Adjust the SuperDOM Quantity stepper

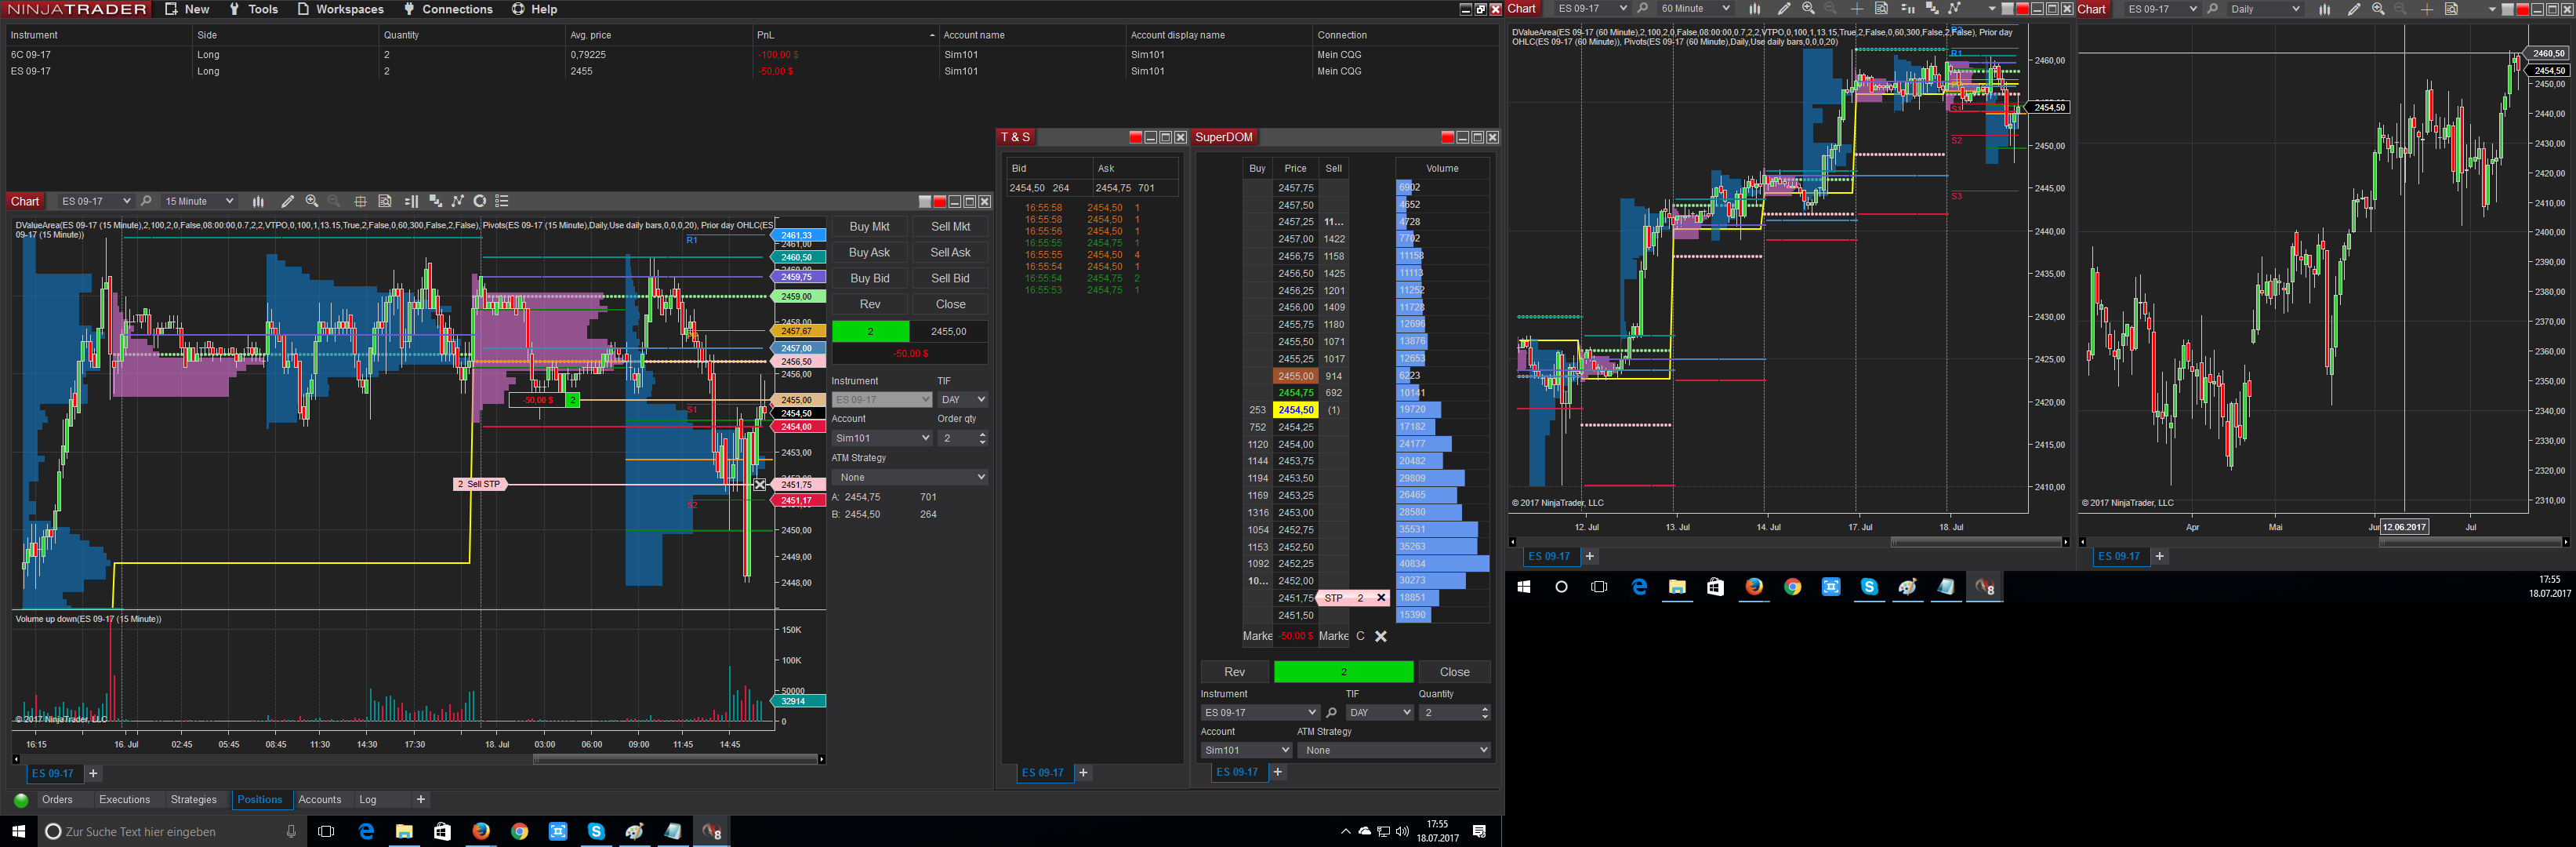click(1485, 713)
